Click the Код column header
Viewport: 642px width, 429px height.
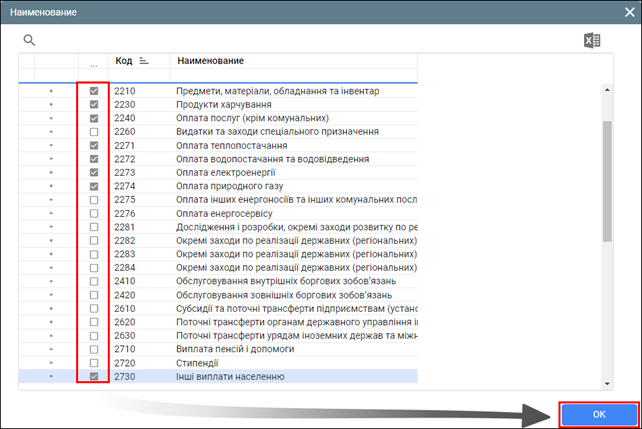(x=124, y=61)
